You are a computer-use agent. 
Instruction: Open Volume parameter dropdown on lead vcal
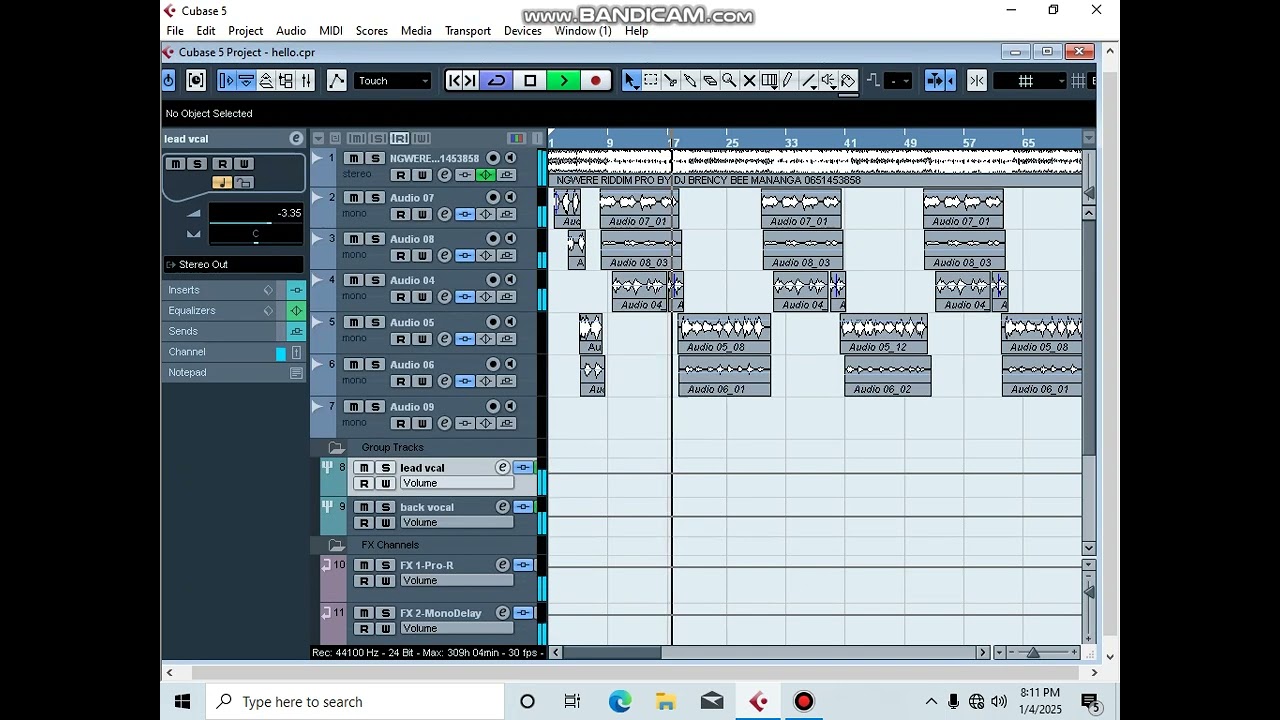[x=457, y=484]
